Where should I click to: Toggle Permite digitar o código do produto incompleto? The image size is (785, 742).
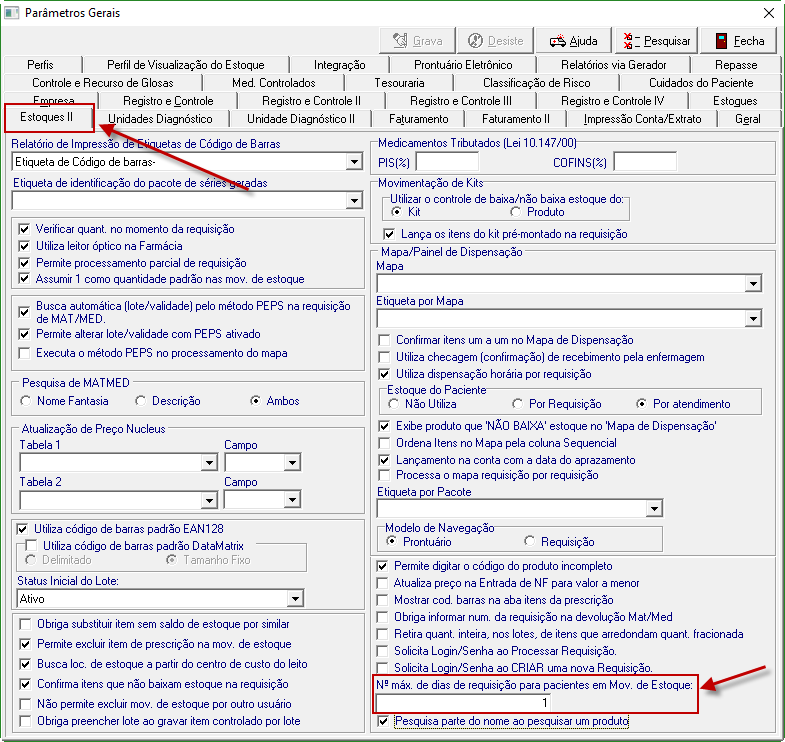tap(382, 566)
